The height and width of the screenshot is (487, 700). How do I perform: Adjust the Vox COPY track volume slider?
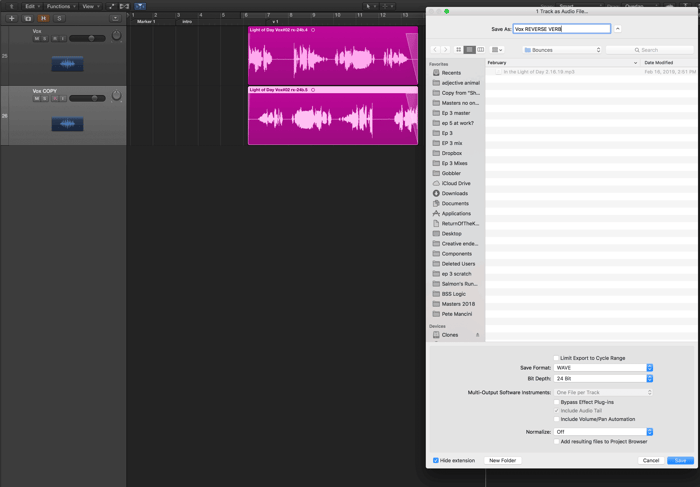click(x=87, y=99)
